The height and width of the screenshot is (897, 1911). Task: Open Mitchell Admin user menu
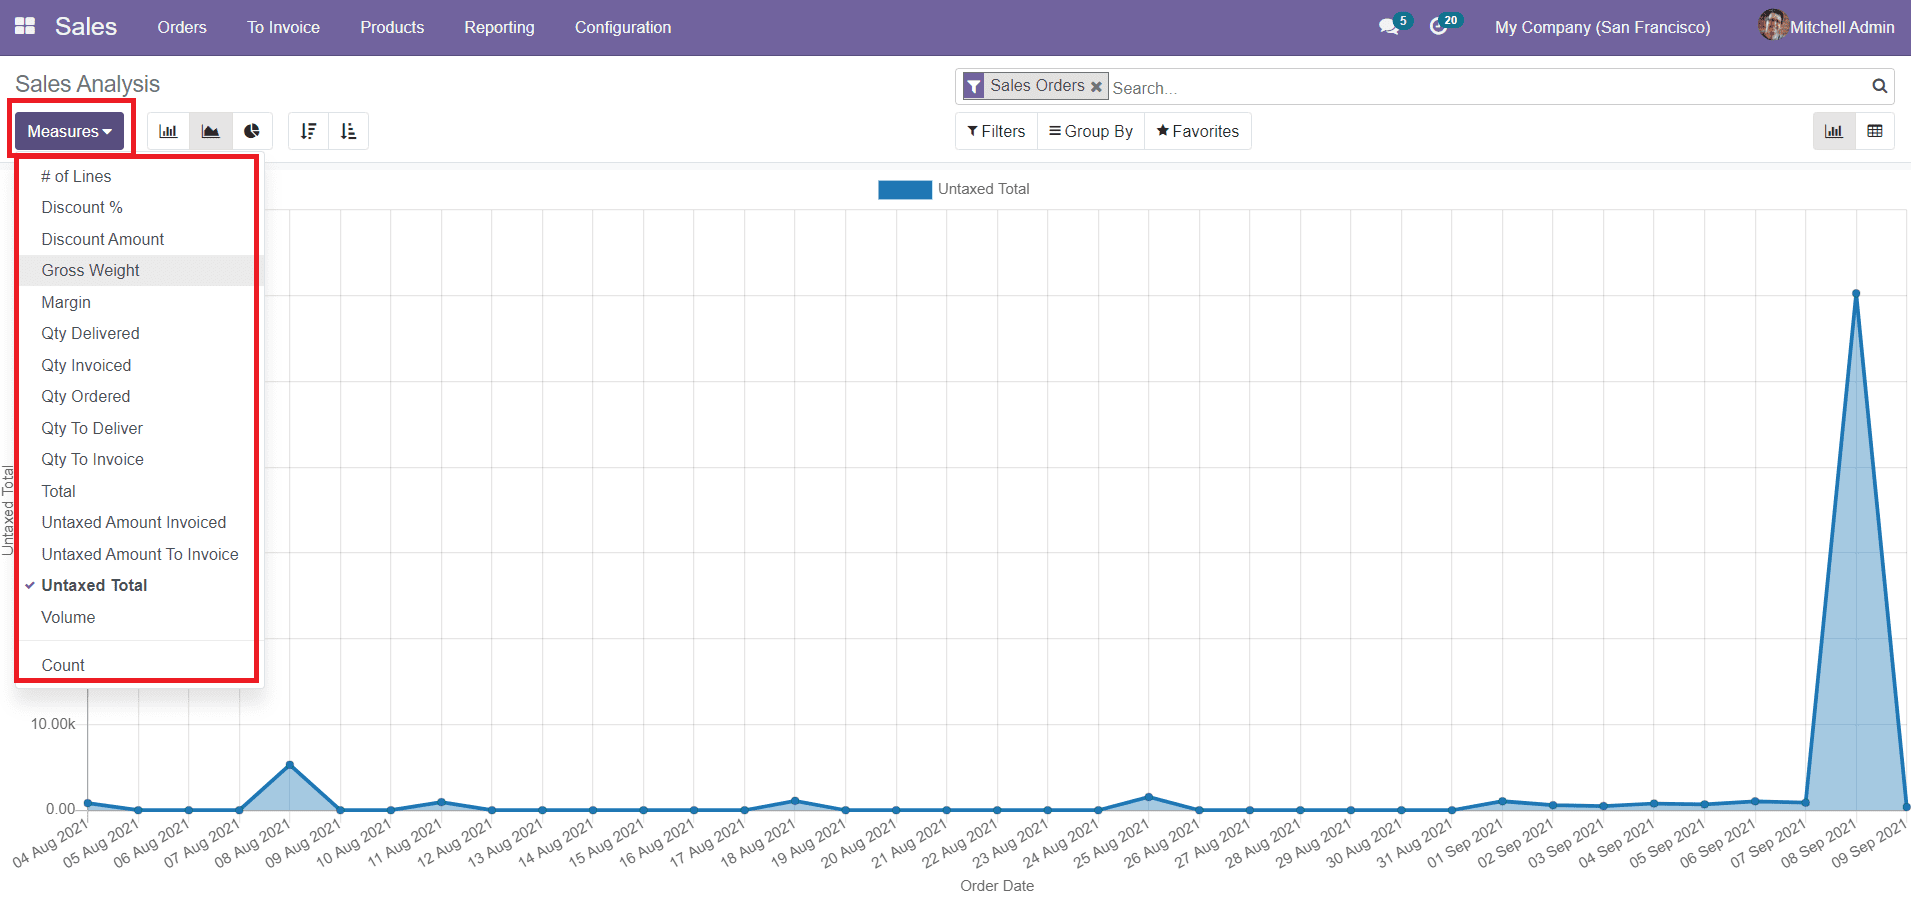pos(1827,27)
